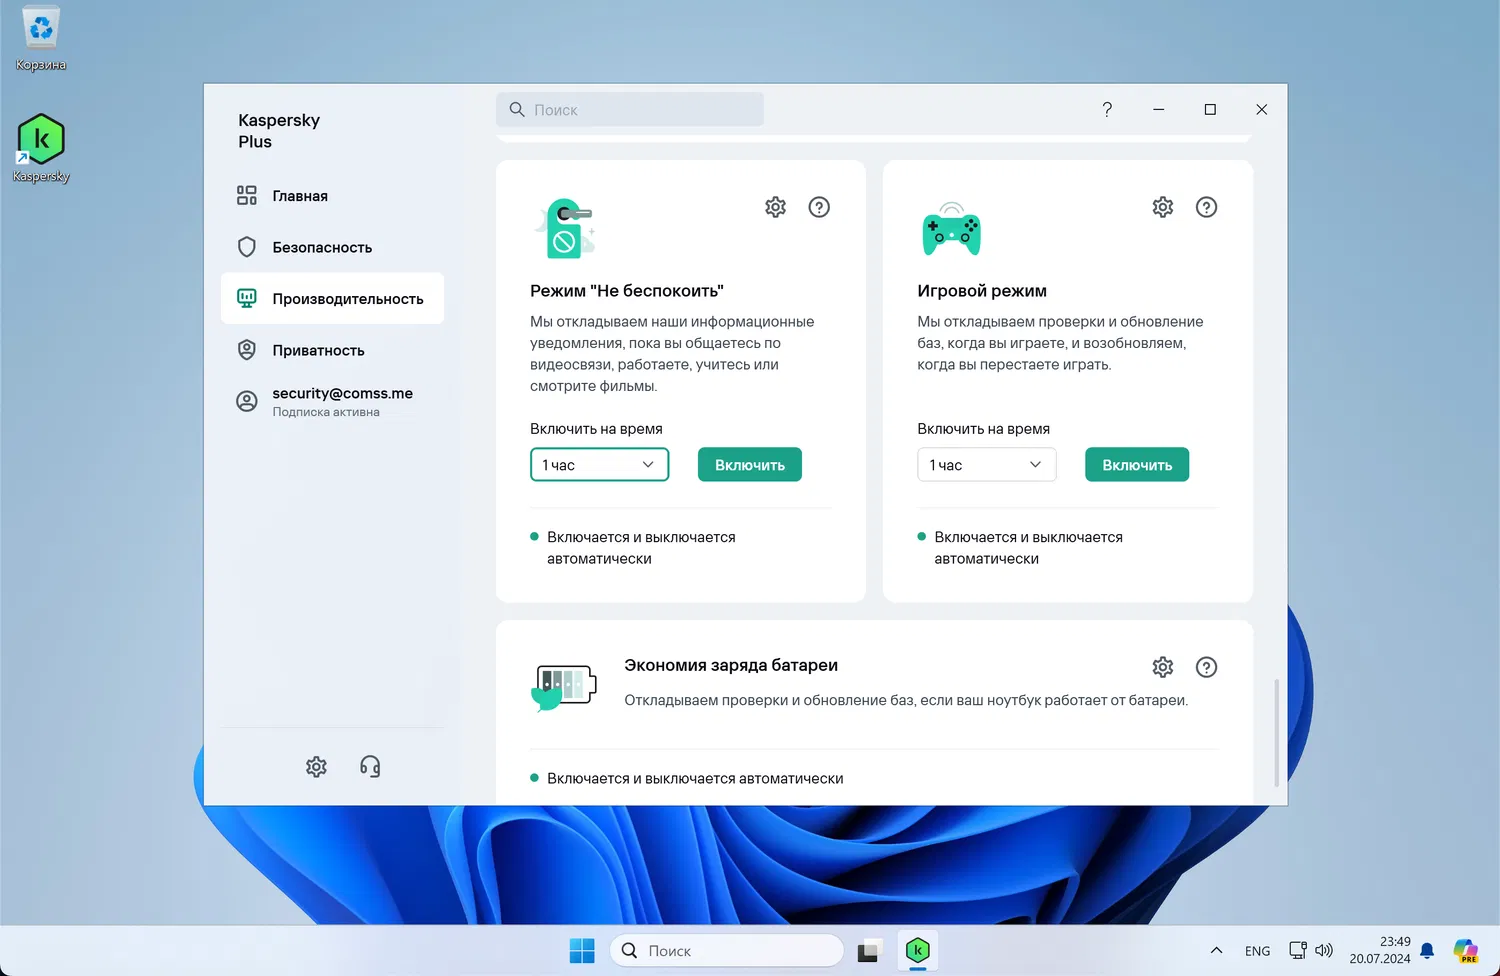The width and height of the screenshot is (1500, 976).
Task: Click the question mark help in title bar
Action: 1107,110
